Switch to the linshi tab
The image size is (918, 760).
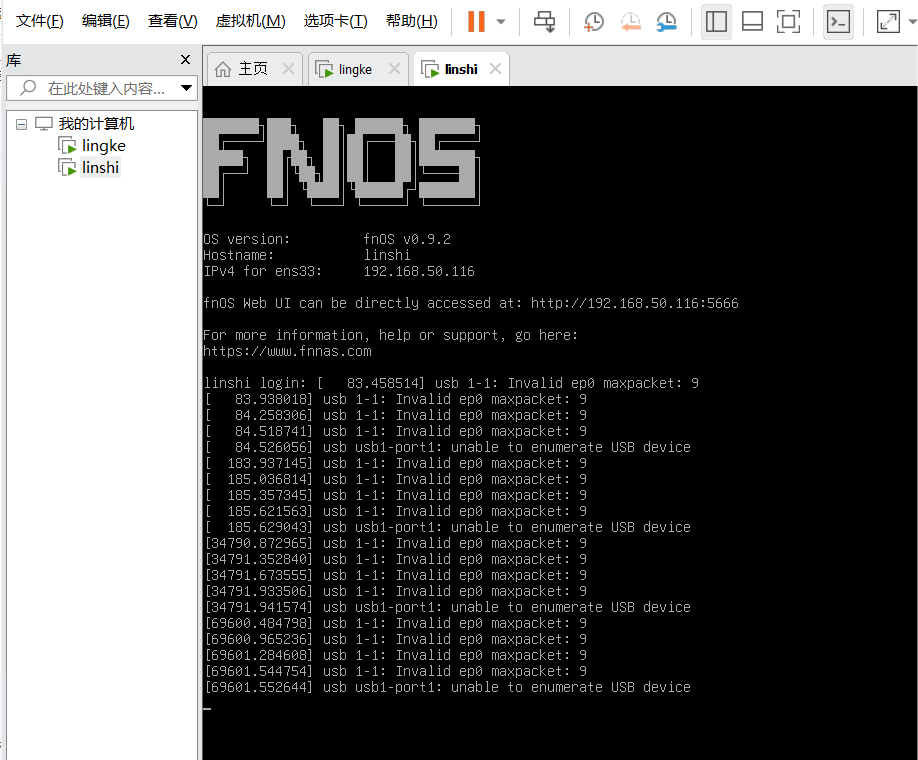461,69
